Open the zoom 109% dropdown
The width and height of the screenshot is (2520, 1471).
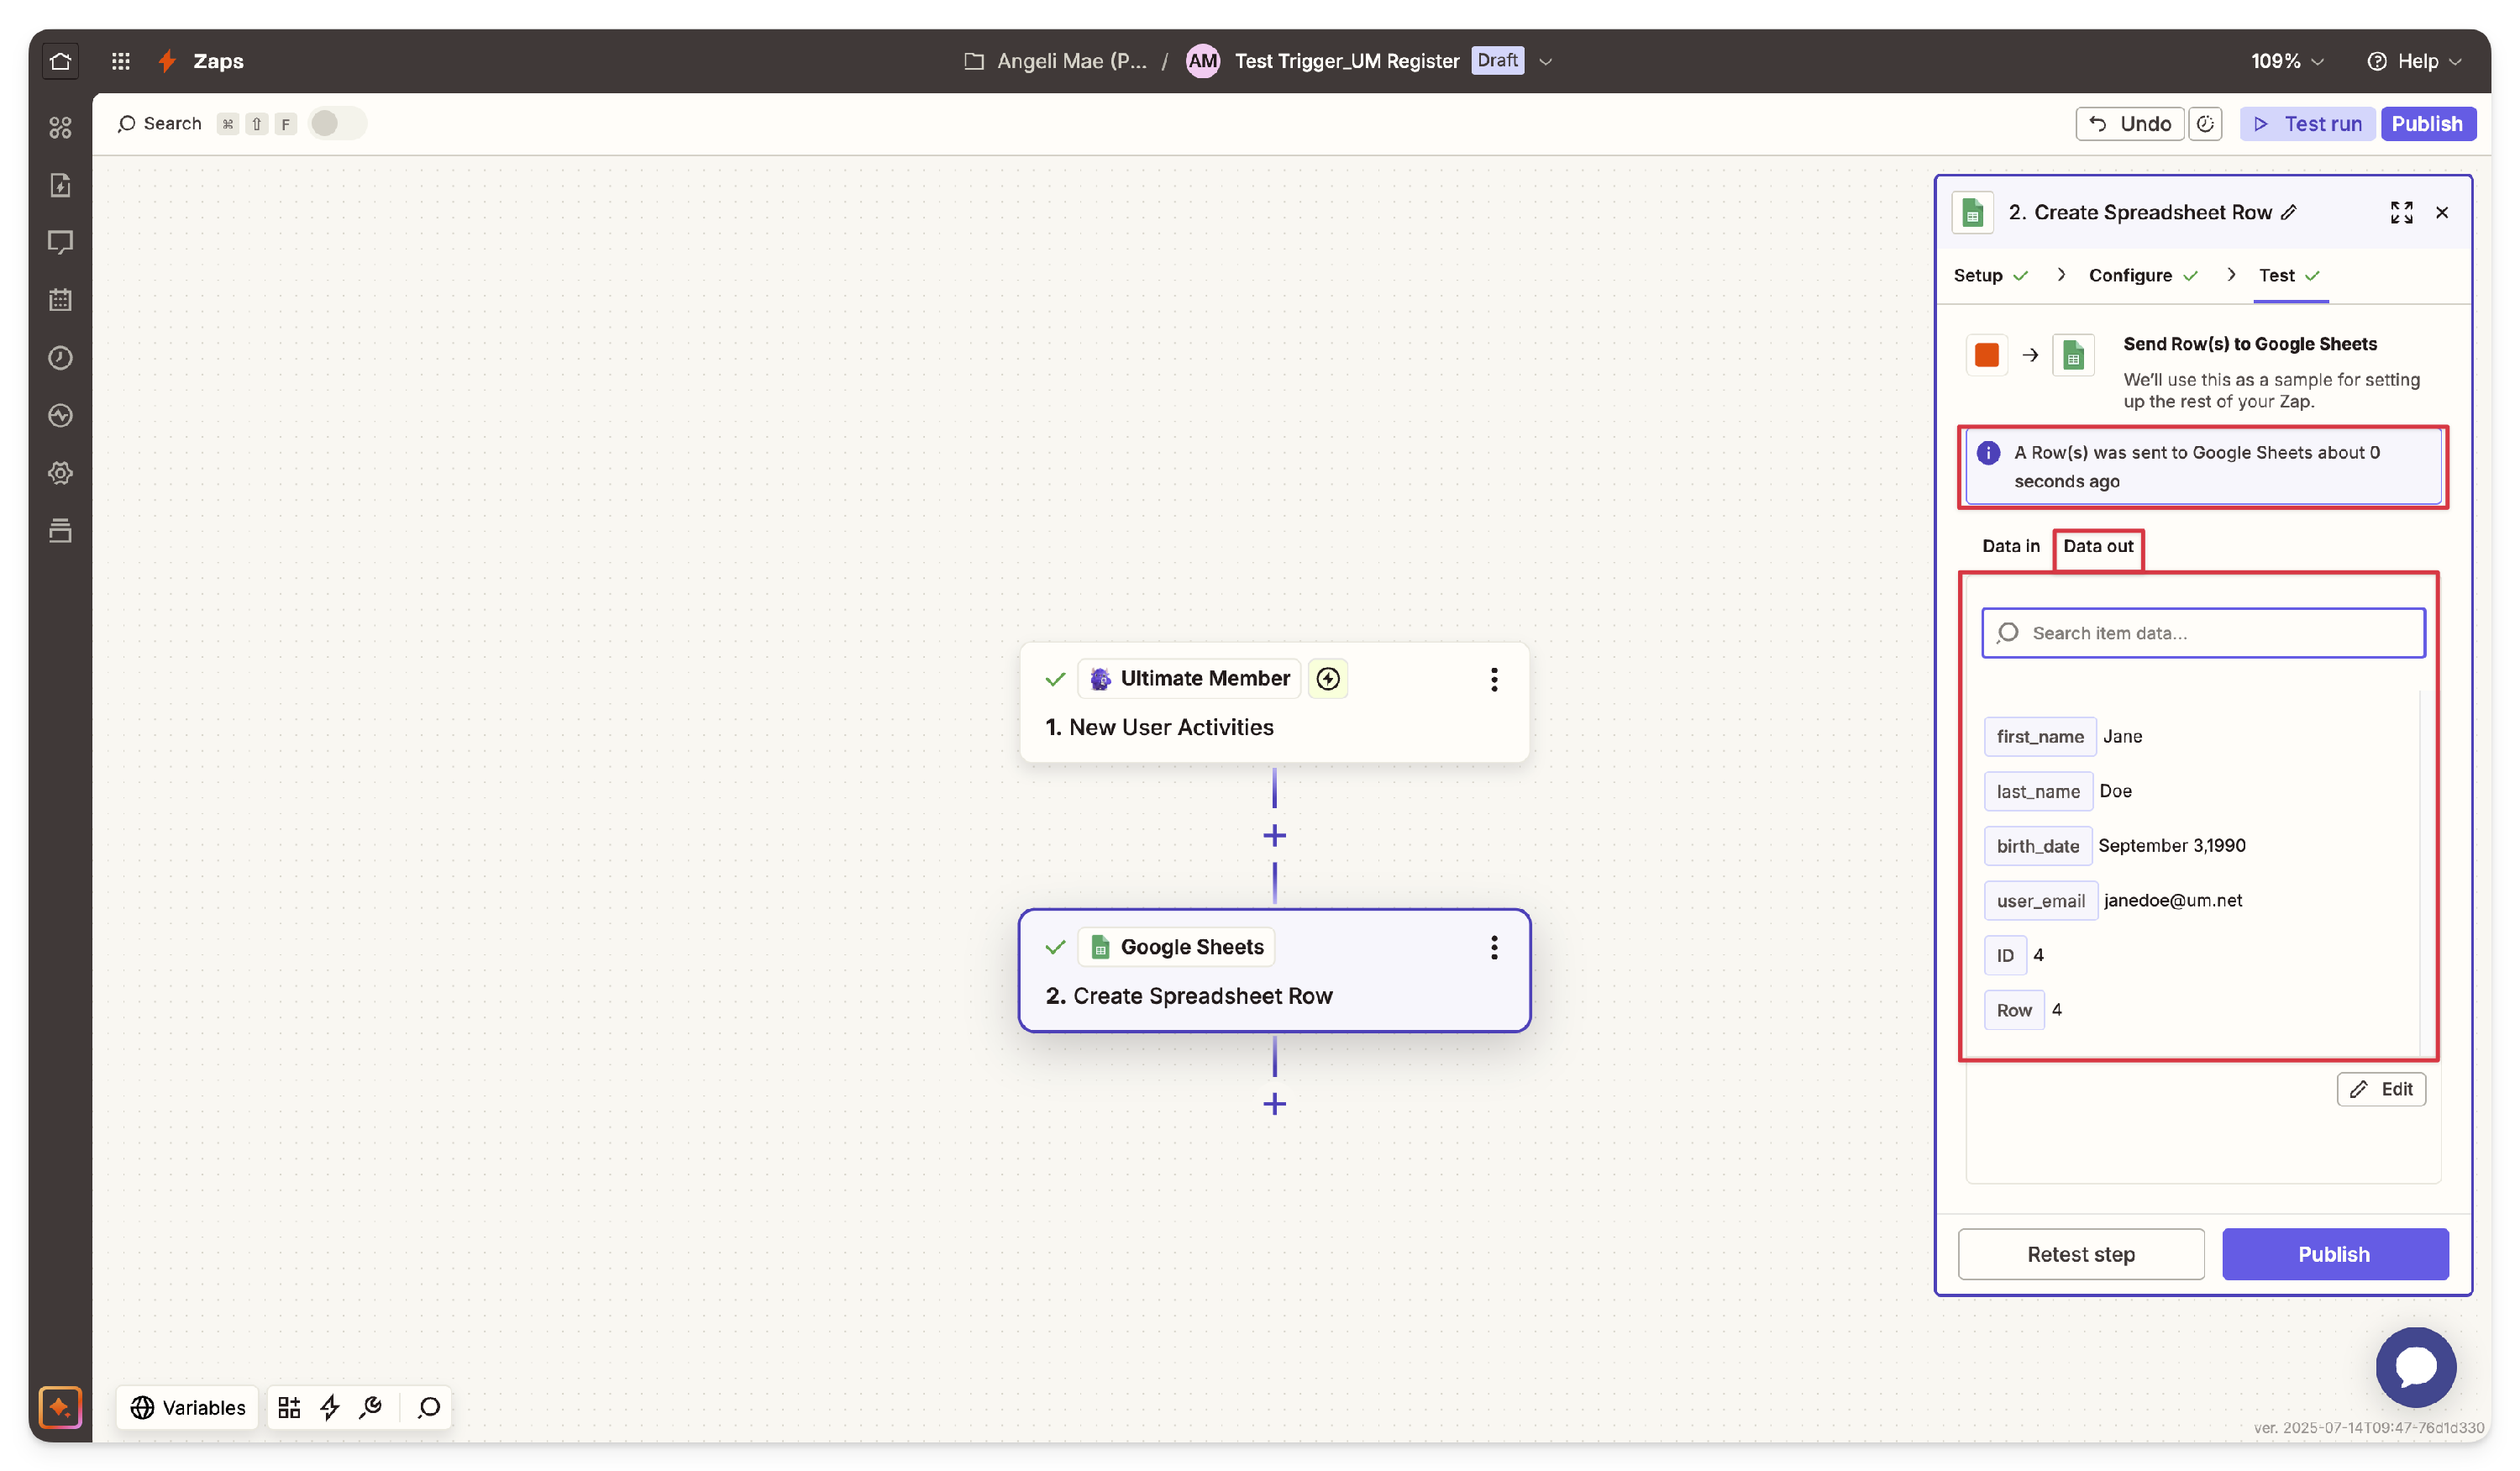coord(2287,61)
